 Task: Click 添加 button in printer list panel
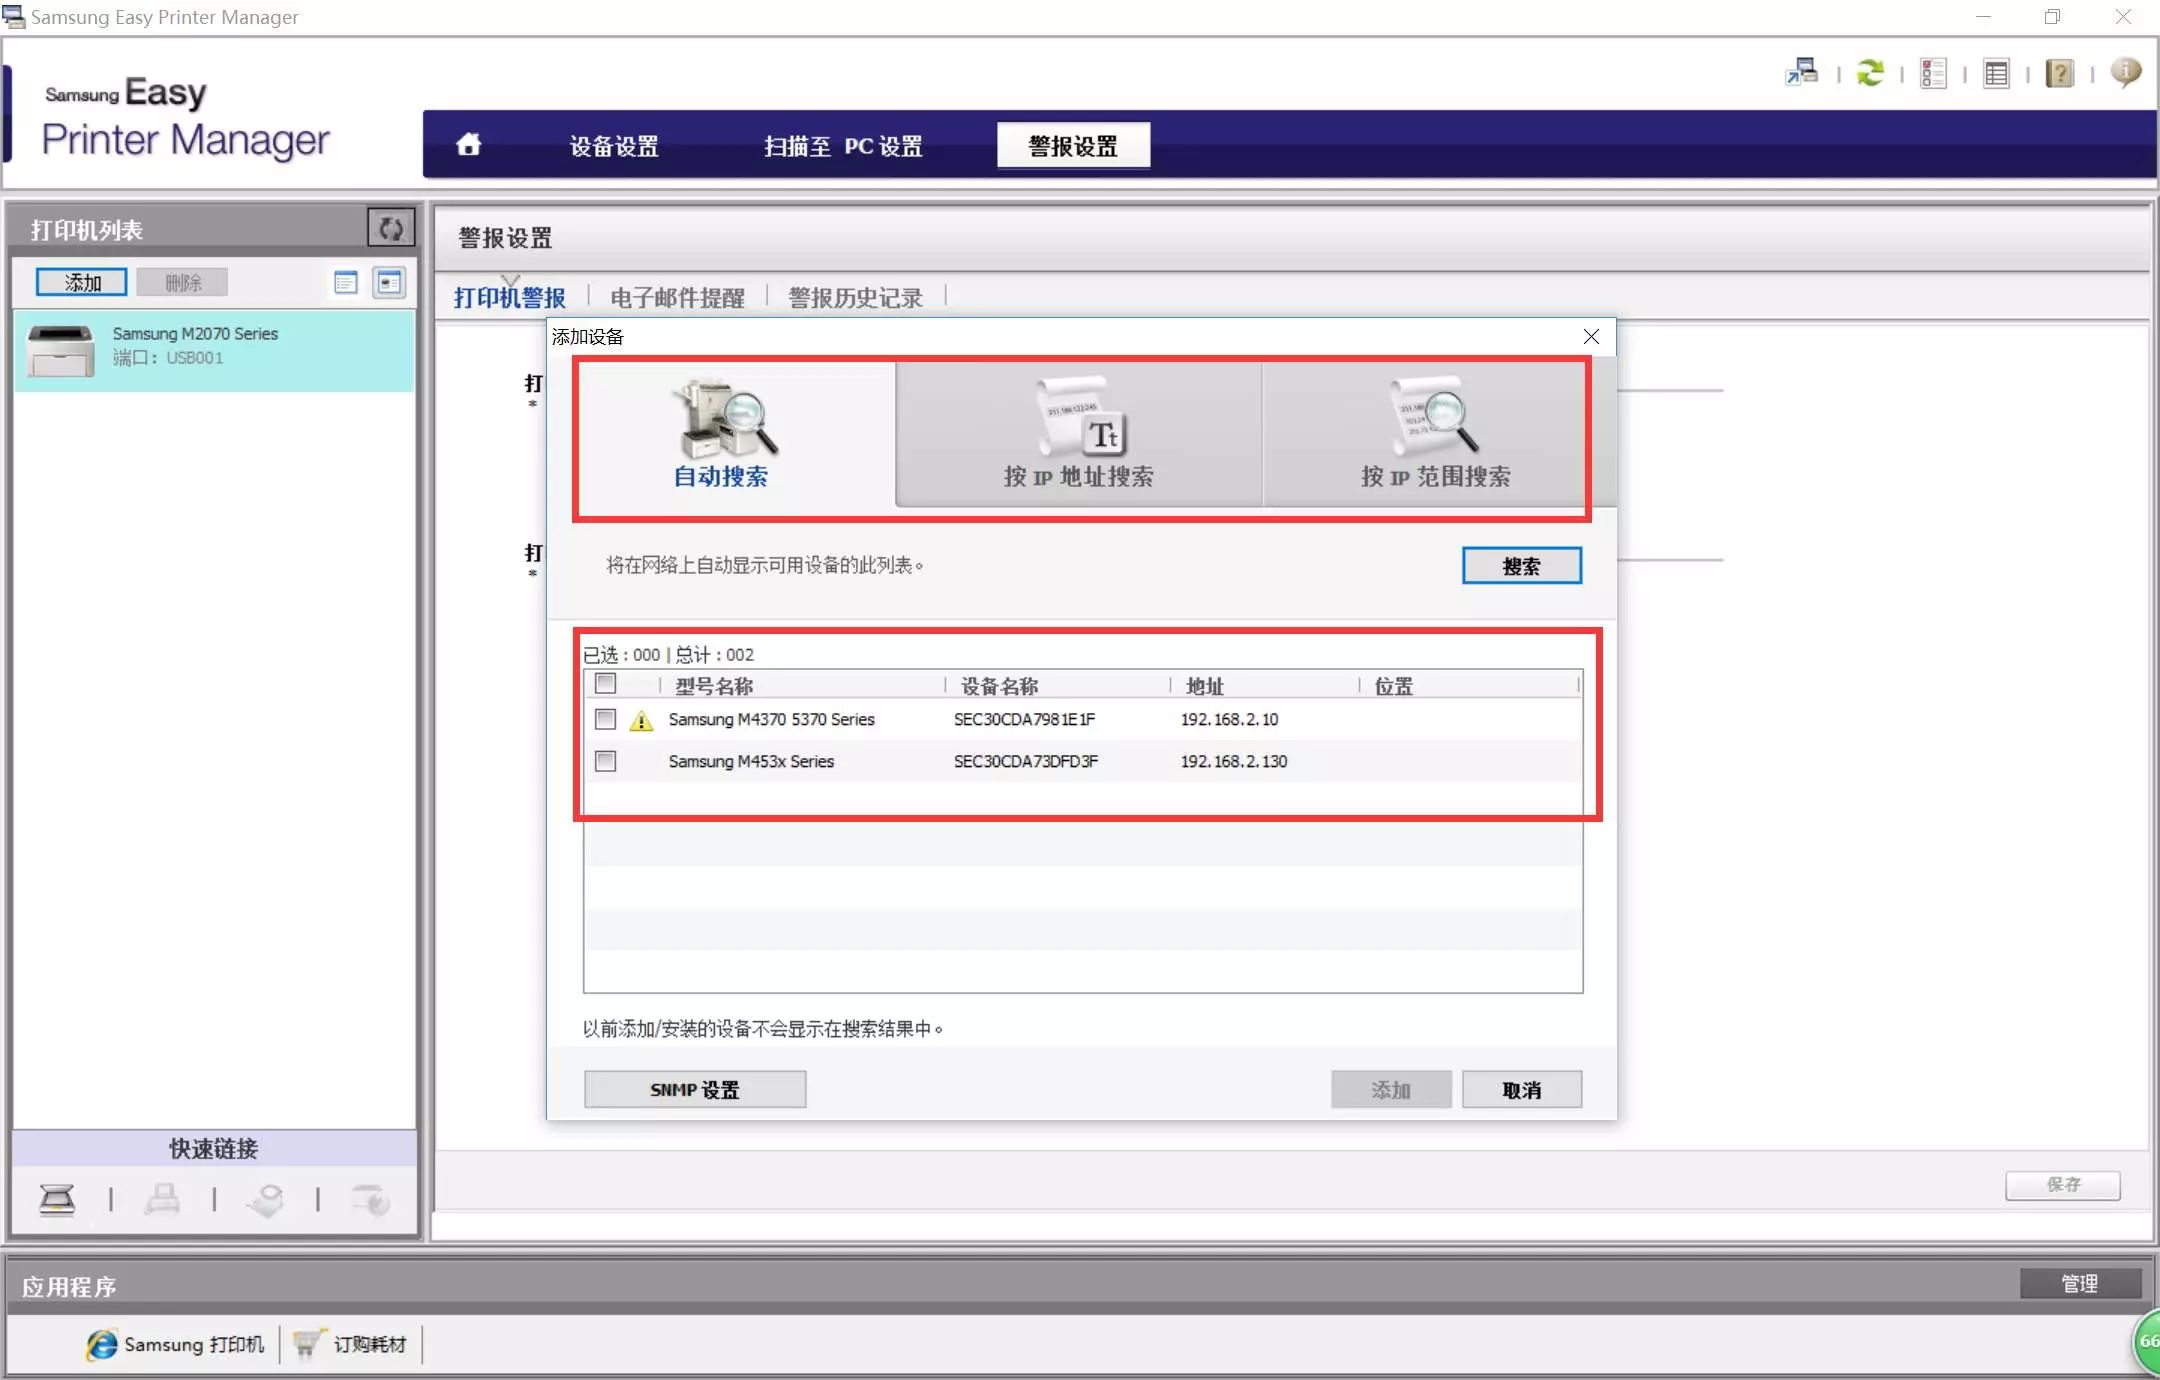point(82,282)
